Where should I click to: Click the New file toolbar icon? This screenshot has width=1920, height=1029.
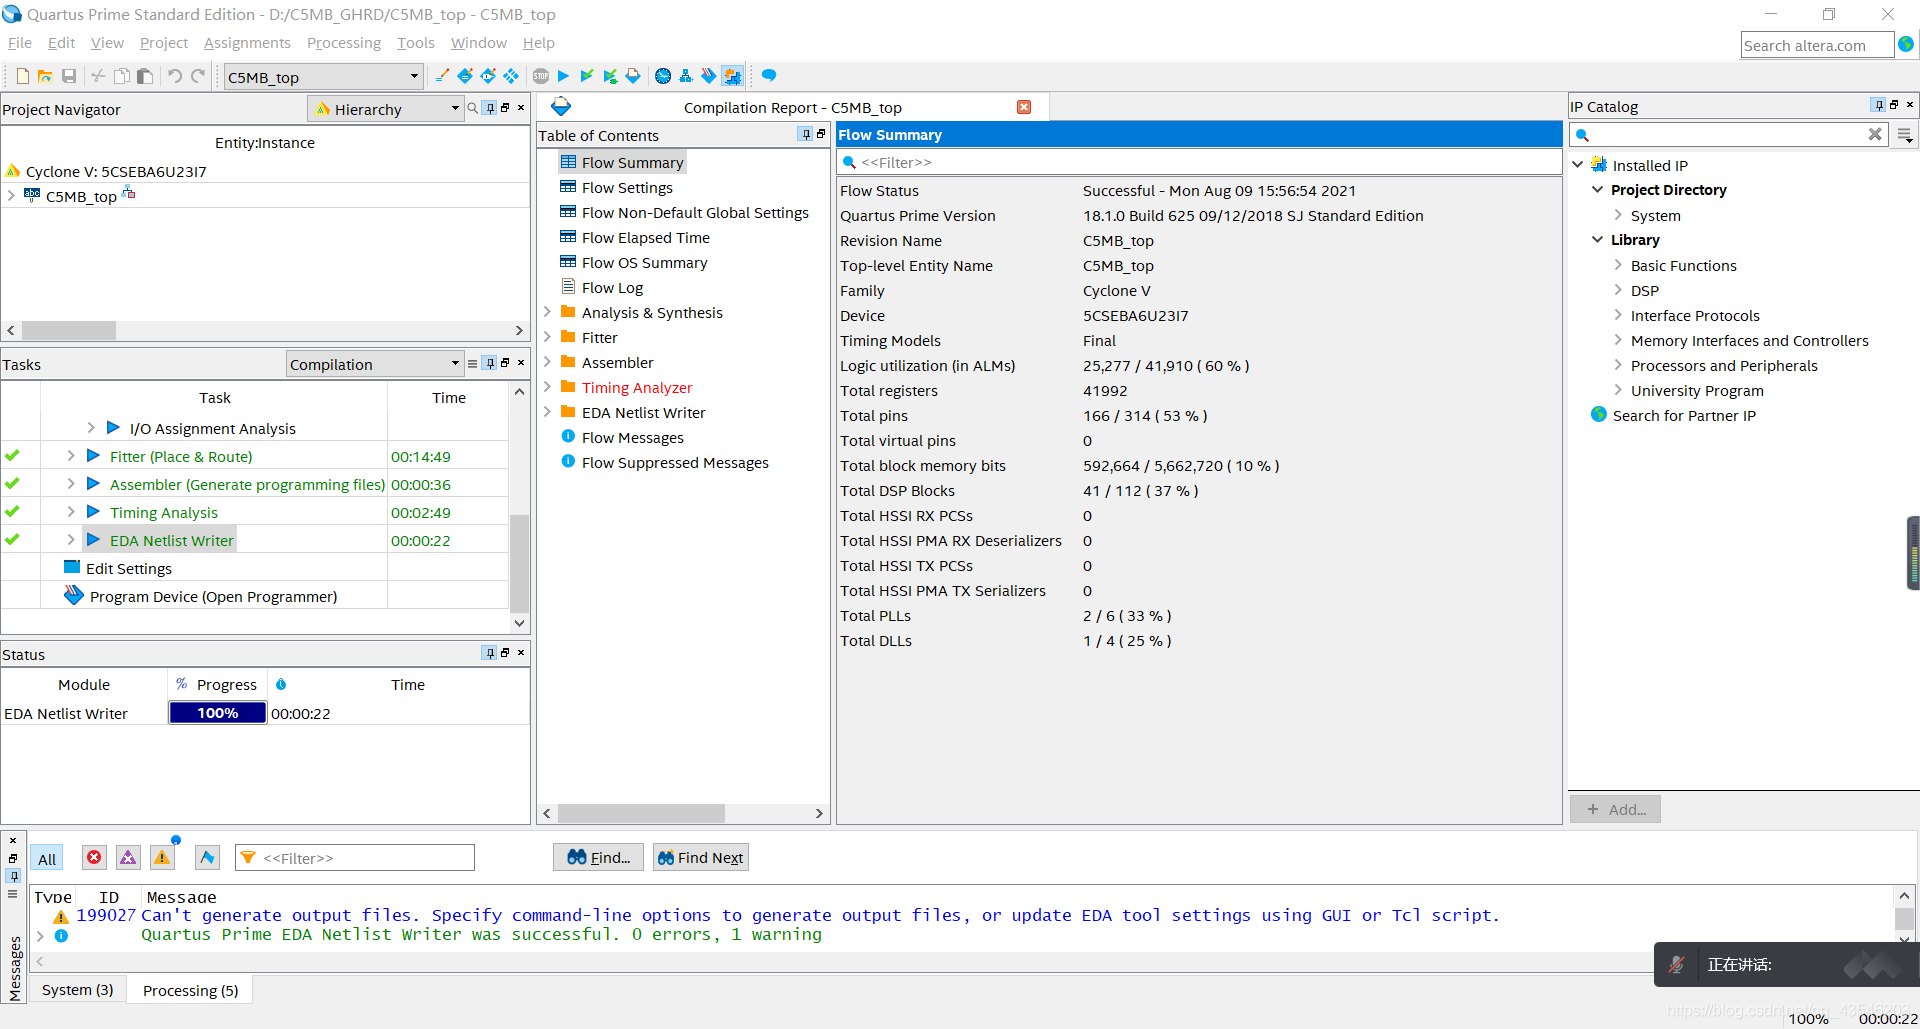(x=23, y=76)
